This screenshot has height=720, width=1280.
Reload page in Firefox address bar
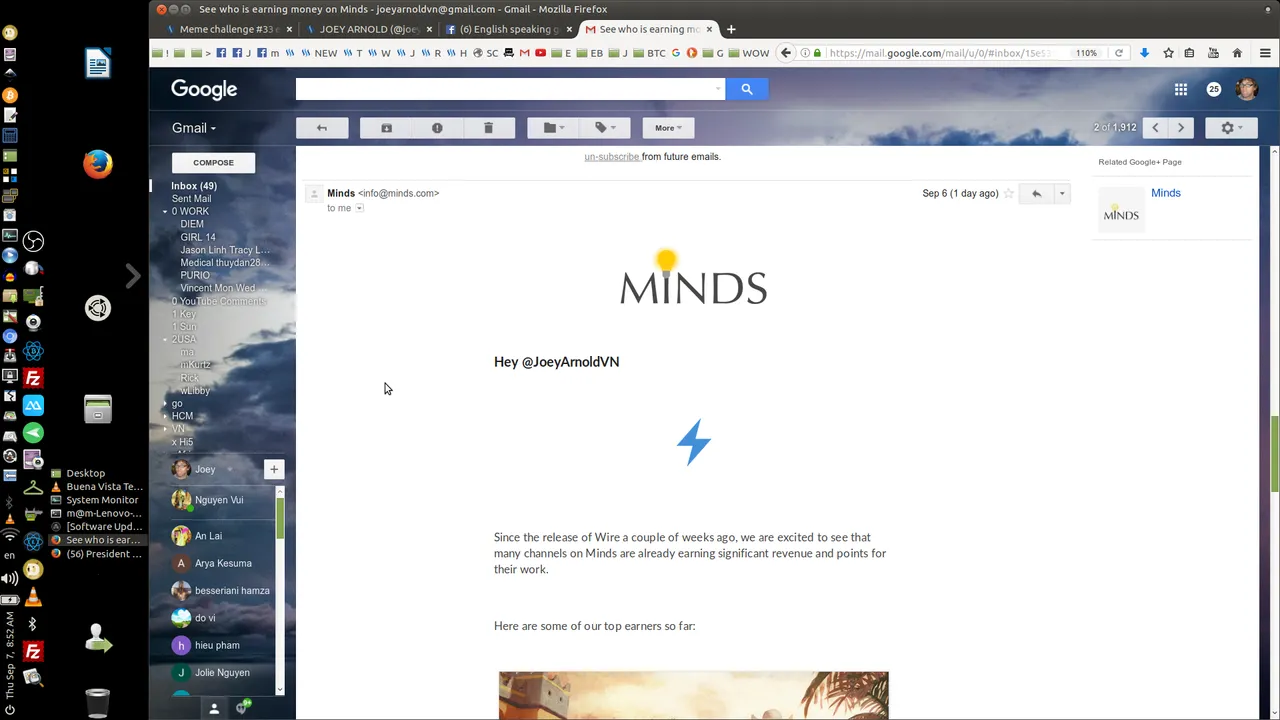pyautogui.click(x=1119, y=53)
